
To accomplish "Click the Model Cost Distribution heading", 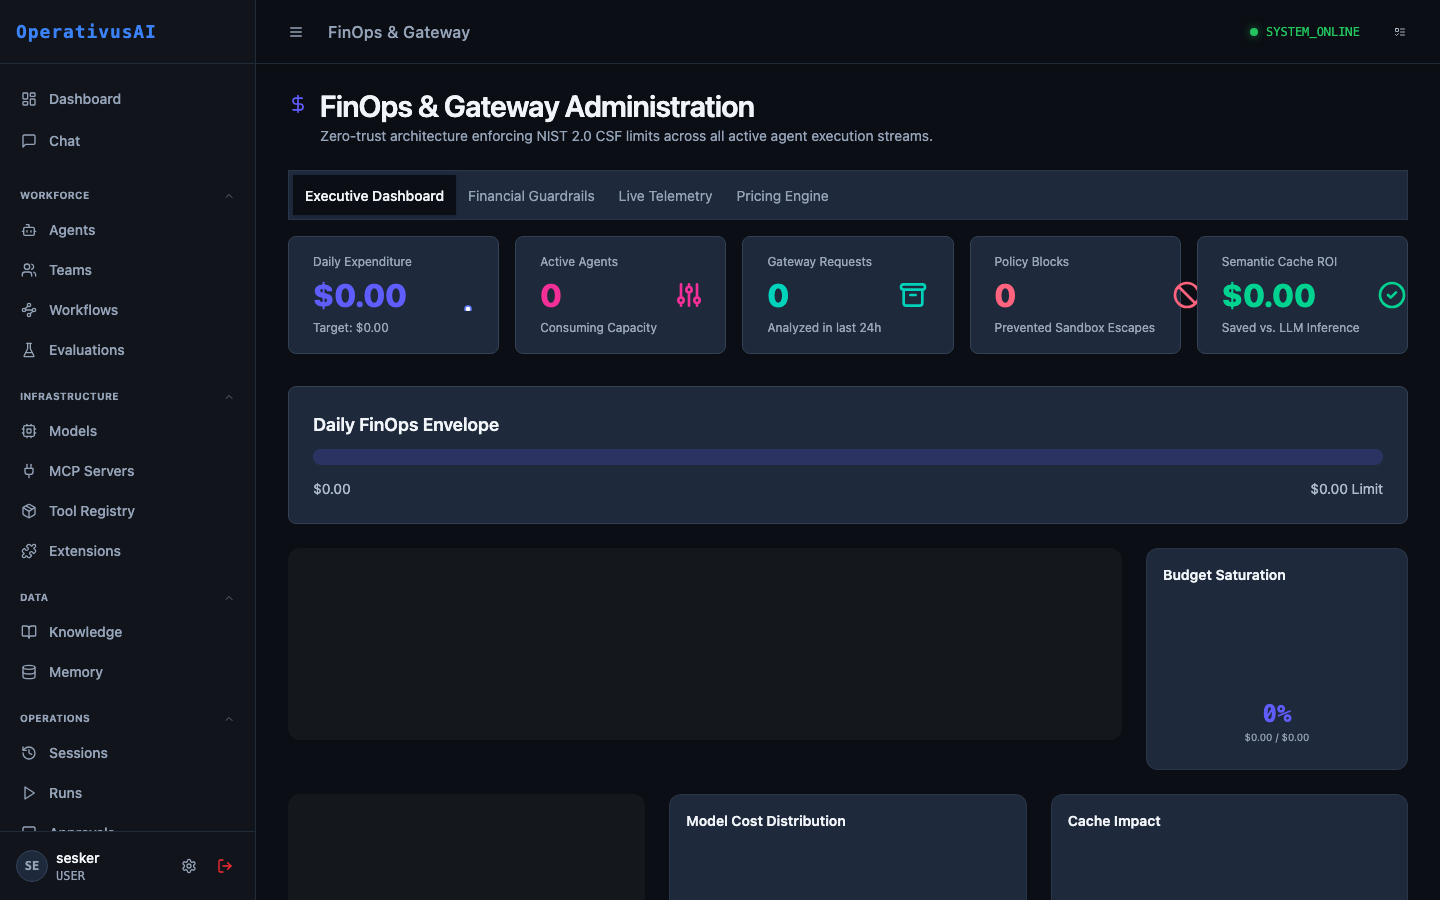I will tap(766, 821).
